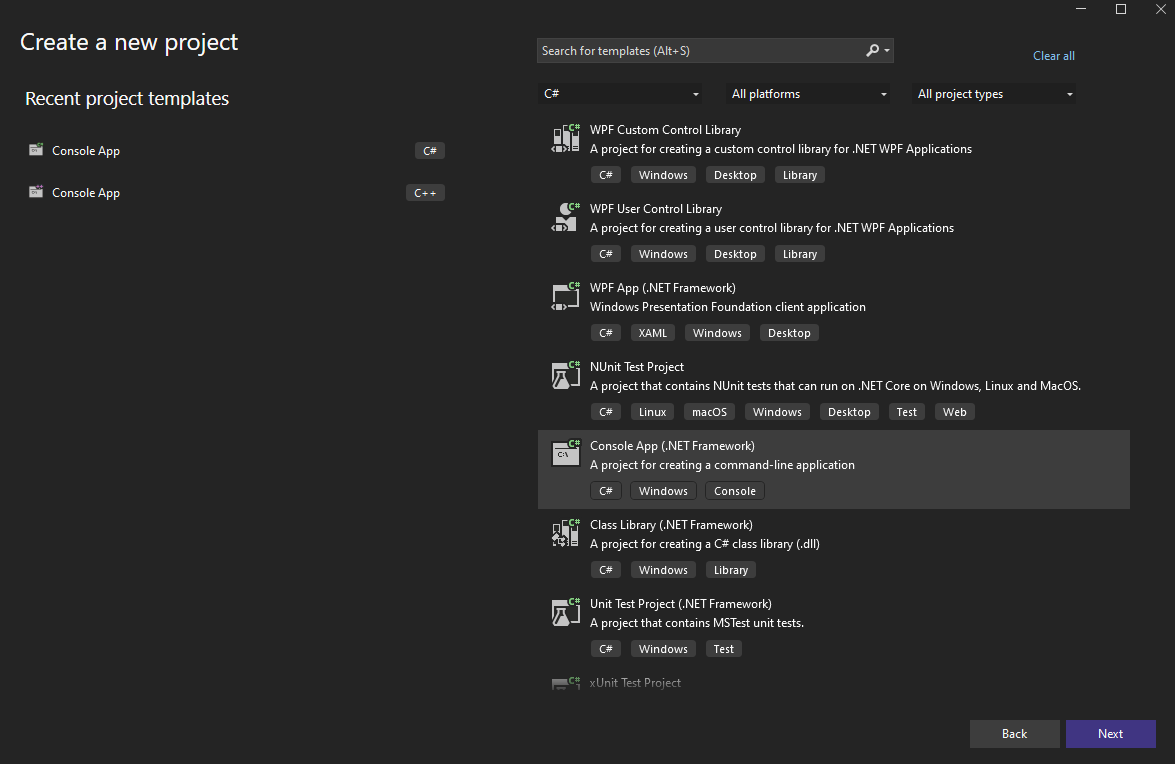Screen dimensions: 1175x764
Task: Maximize the Create a new project window
Action: pyautogui.click(x=1121, y=9)
